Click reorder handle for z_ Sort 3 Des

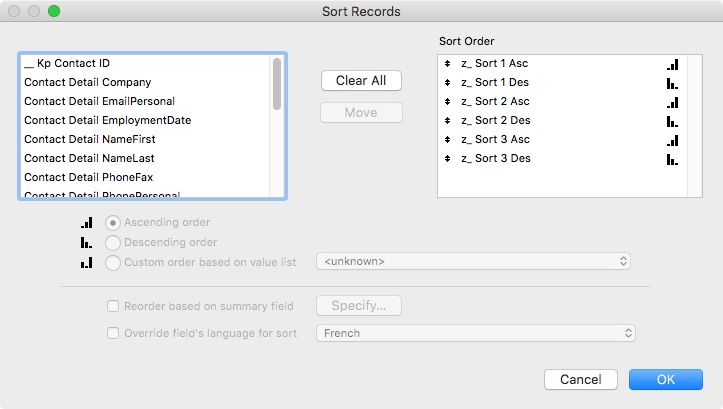pyautogui.click(x=448, y=159)
